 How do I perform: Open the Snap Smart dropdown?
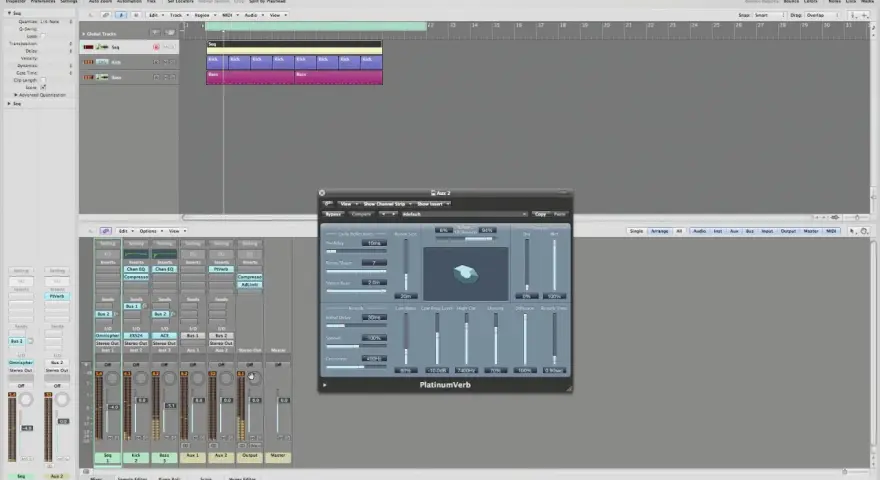[x=769, y=15]
